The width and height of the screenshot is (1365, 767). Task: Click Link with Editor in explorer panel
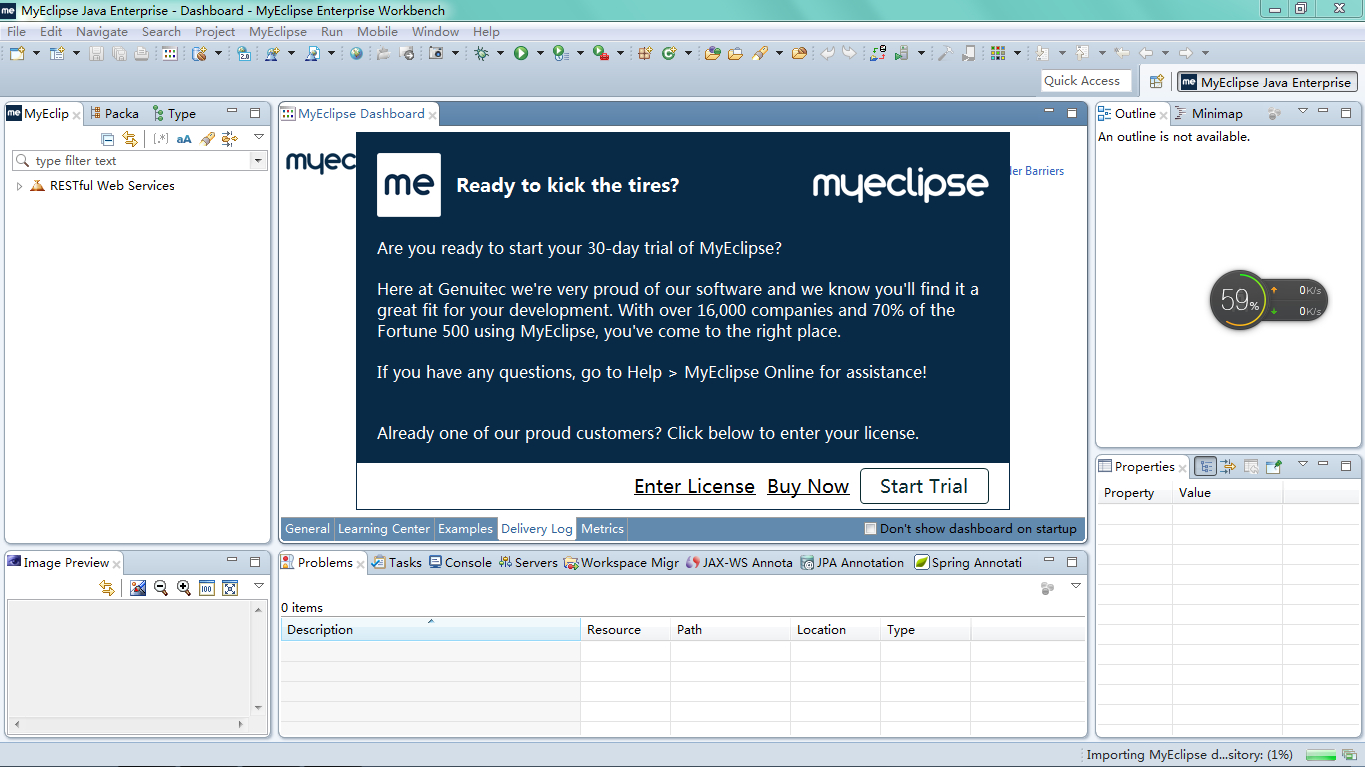point(130,139)
